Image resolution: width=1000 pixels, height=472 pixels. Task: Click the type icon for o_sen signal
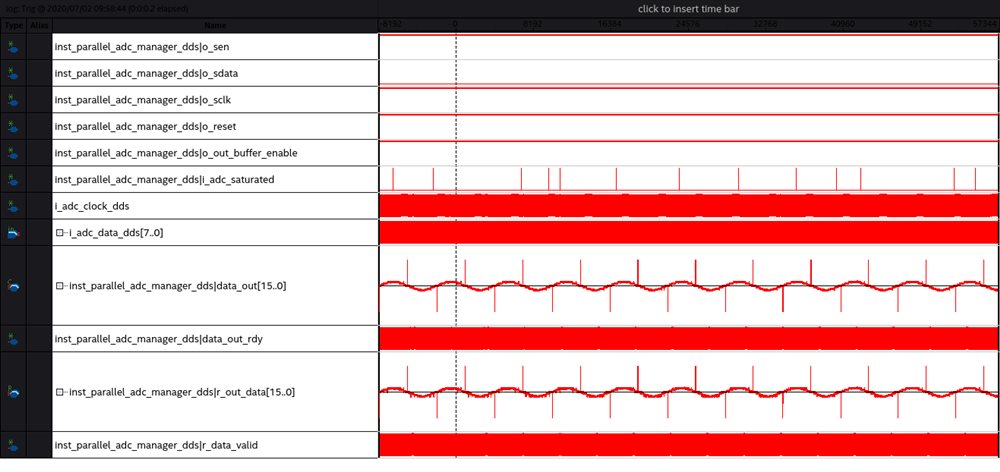(13, 47)
